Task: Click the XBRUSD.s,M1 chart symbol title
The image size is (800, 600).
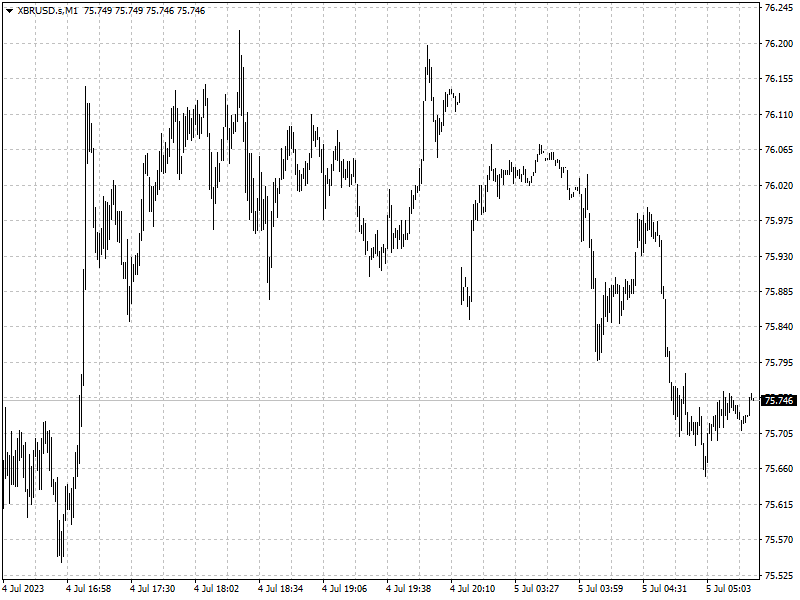Action: (47, 11)
